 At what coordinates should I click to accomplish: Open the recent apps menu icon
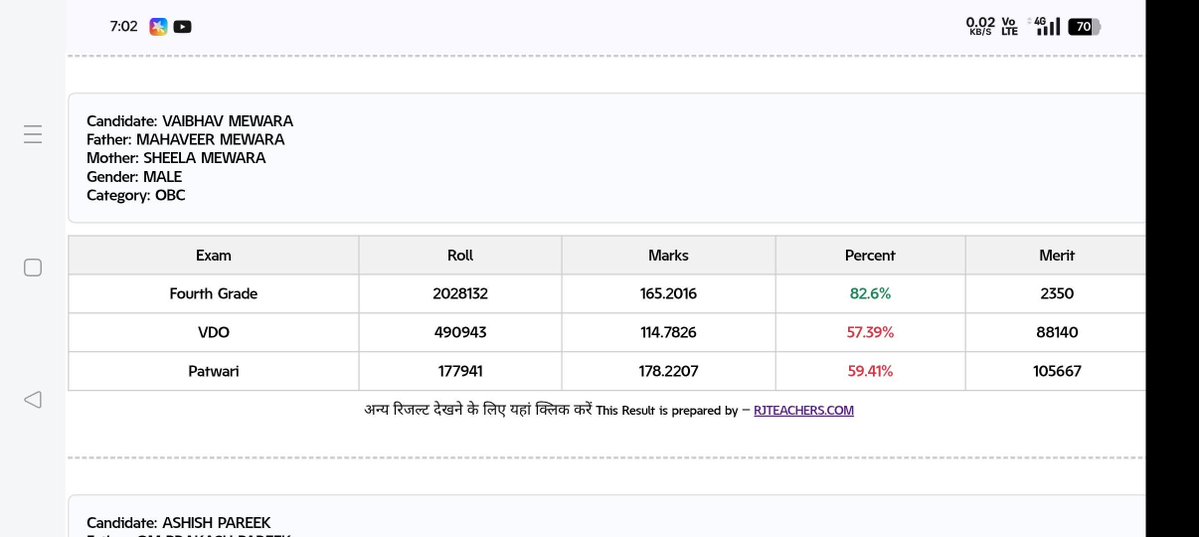(32, 135)
